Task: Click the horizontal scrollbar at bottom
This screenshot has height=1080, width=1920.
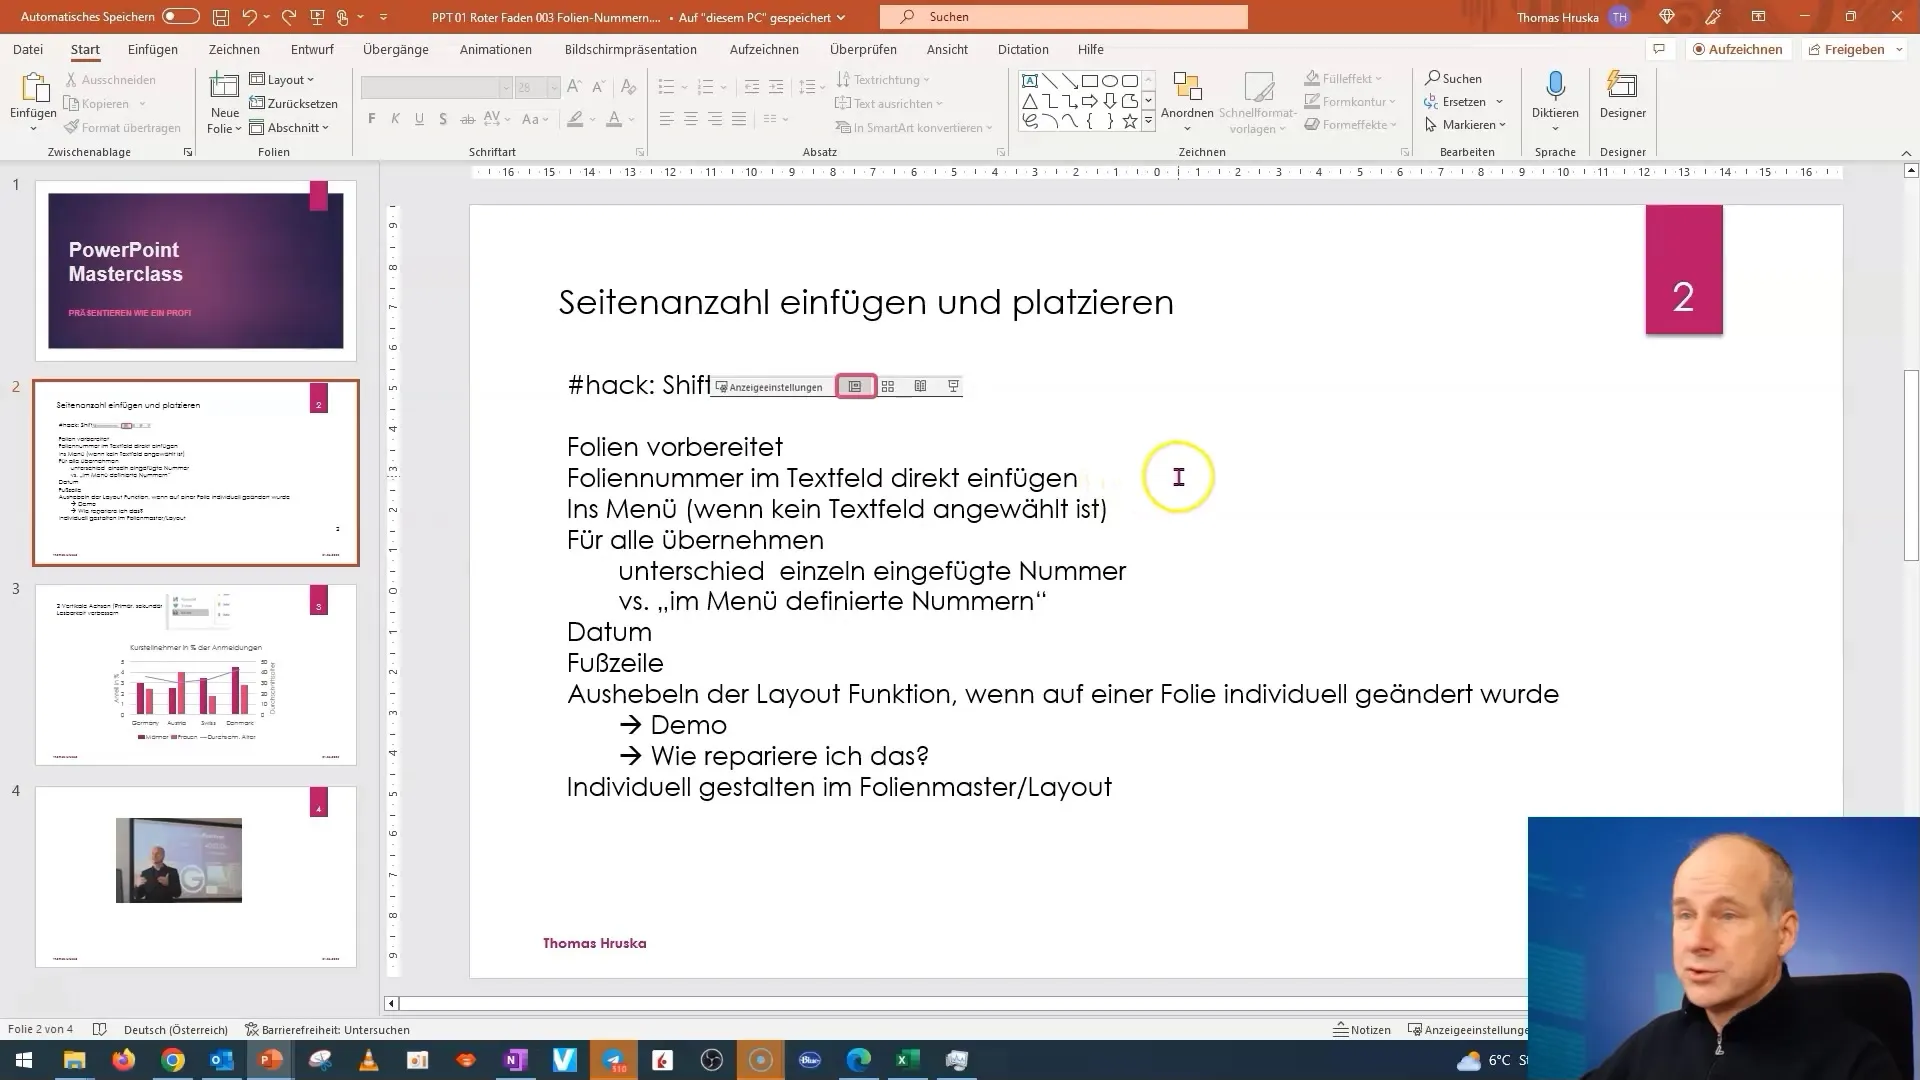Action: pyautogui.click(x=959, y=1004)
